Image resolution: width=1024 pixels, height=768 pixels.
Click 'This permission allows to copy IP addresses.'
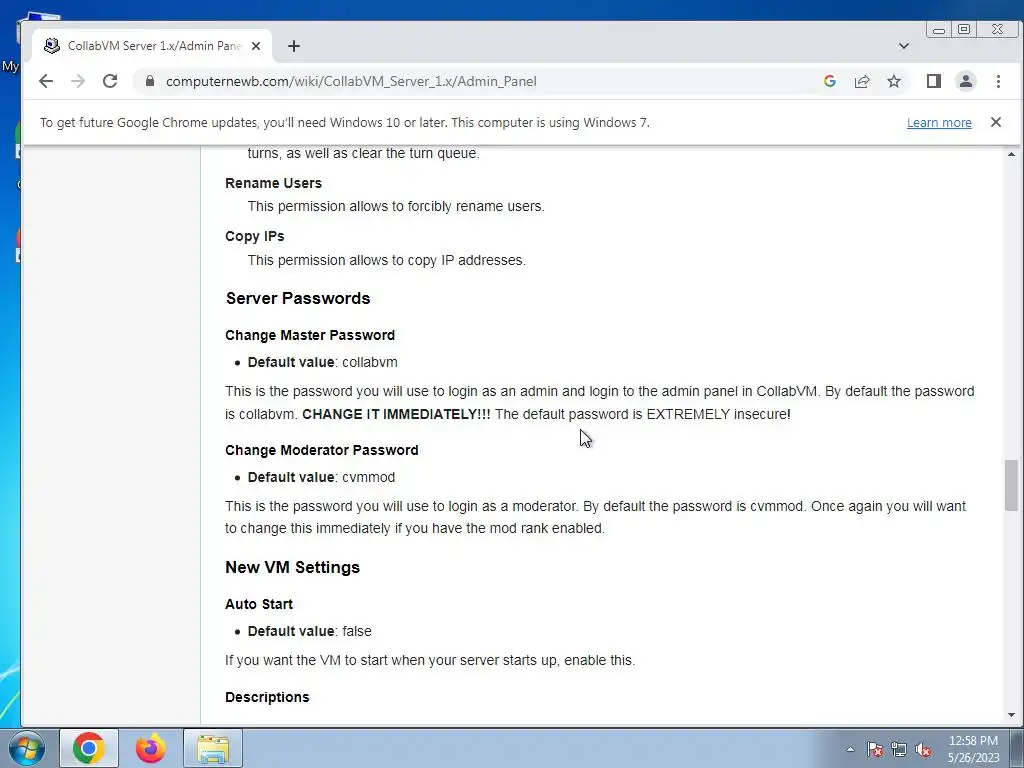(387, 260)
